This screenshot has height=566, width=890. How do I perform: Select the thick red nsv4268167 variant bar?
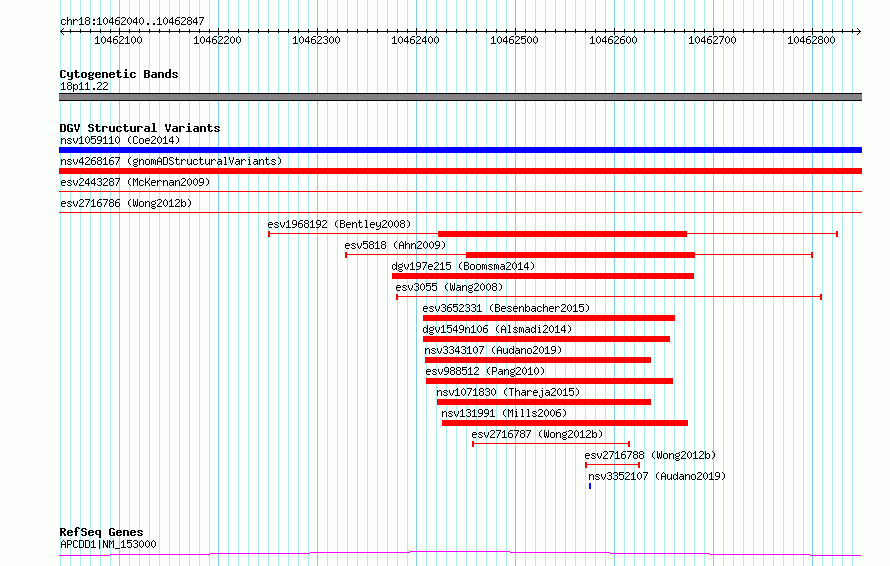460,171
